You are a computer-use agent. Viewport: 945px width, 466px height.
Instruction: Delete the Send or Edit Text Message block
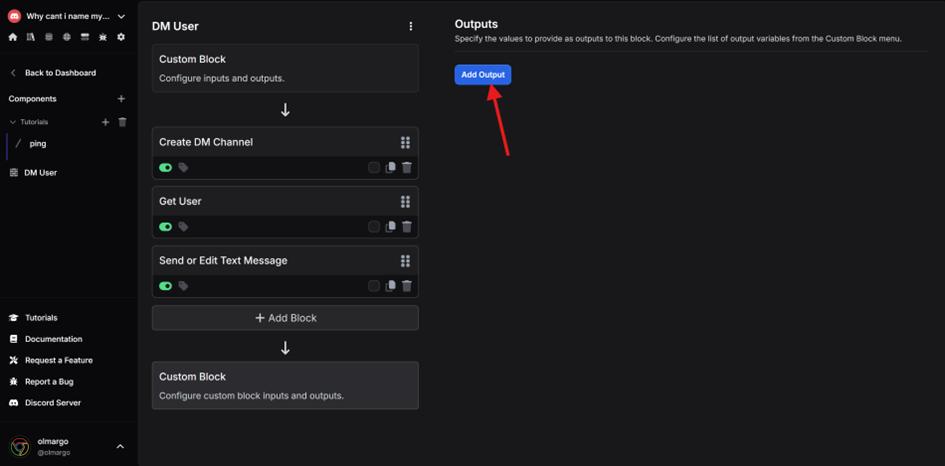(407, 286)
